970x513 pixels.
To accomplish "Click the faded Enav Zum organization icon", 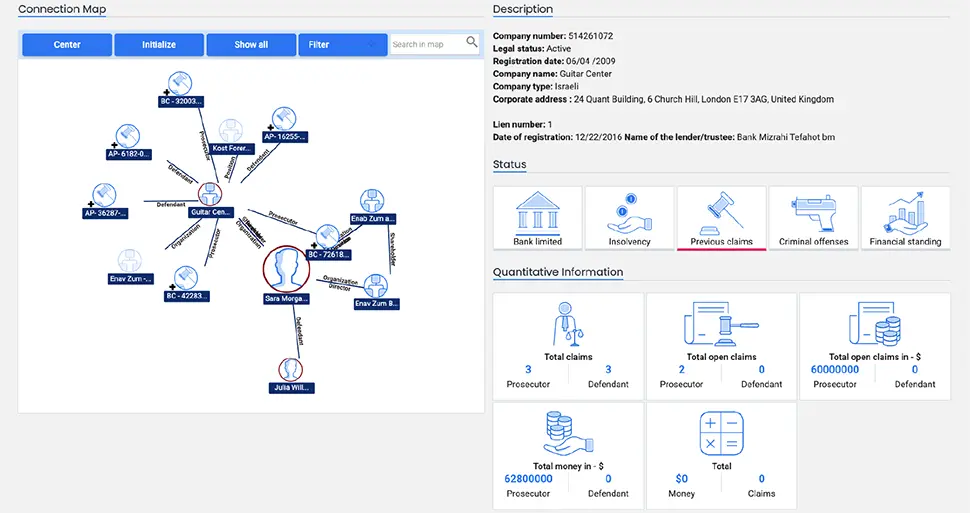I will tap(130, 261).
